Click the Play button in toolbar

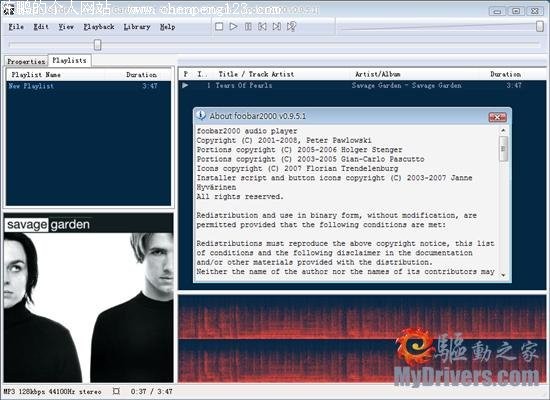233,26
